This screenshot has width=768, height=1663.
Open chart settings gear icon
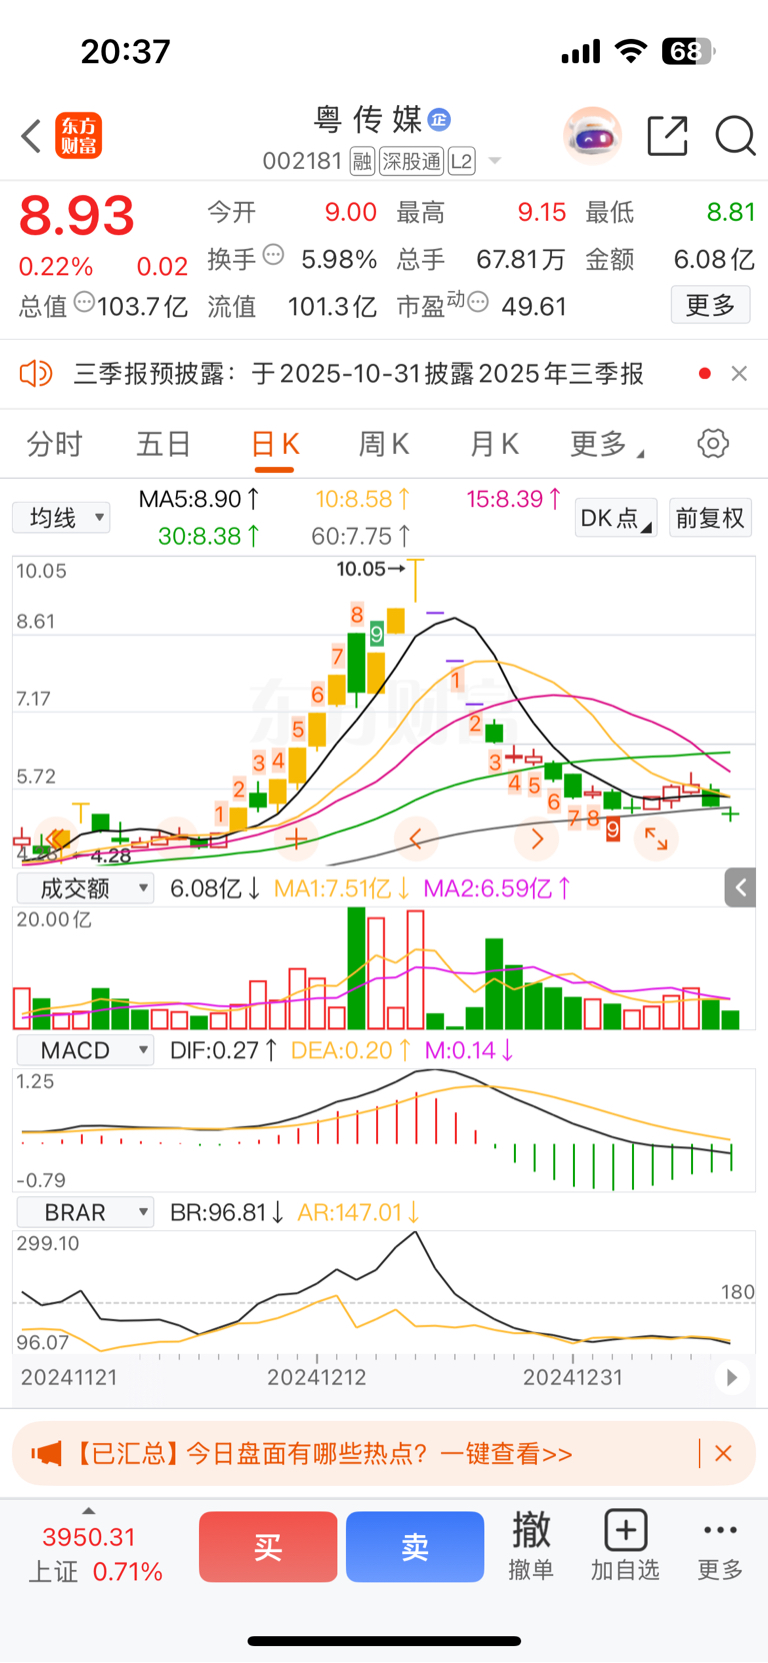[713, 443]
